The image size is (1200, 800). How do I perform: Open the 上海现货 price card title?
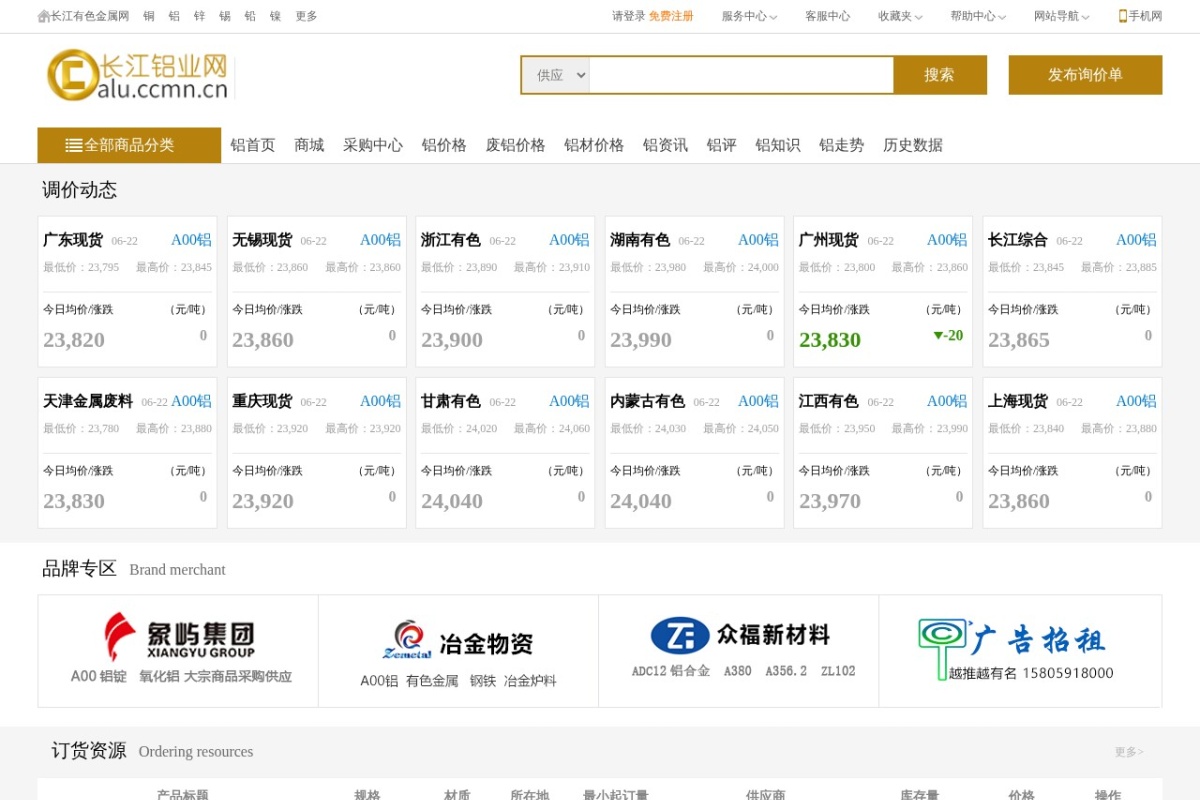click(x=1018, y=401)
